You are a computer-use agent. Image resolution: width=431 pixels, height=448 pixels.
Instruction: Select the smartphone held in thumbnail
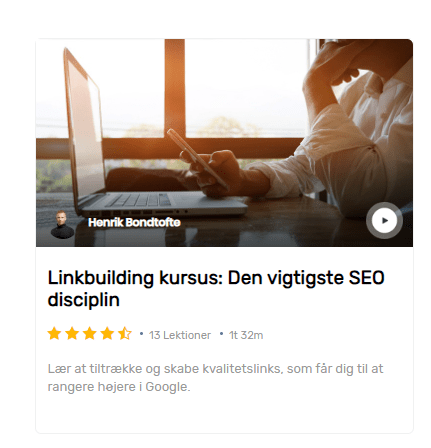[197, 159]
